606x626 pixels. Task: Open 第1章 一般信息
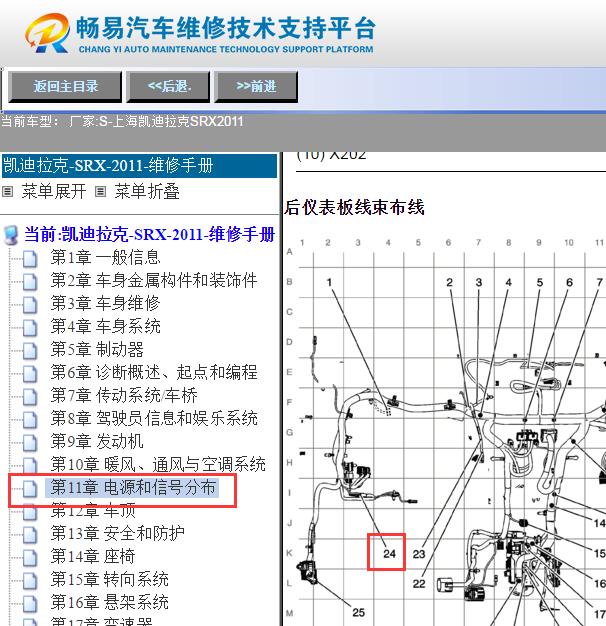coord(105,258)
